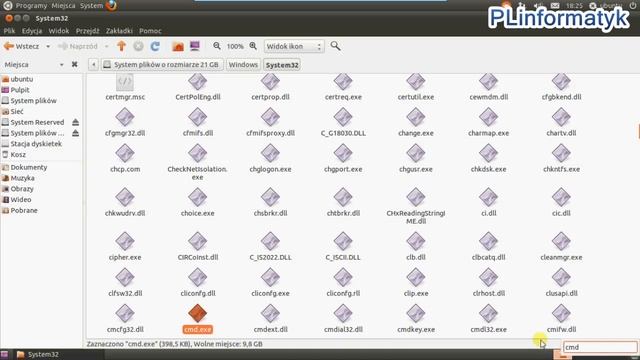The height and width of the screenshot is (360, 640).
Task: Open Pobrane in the sidebar
Action: (x=24, y=211)
